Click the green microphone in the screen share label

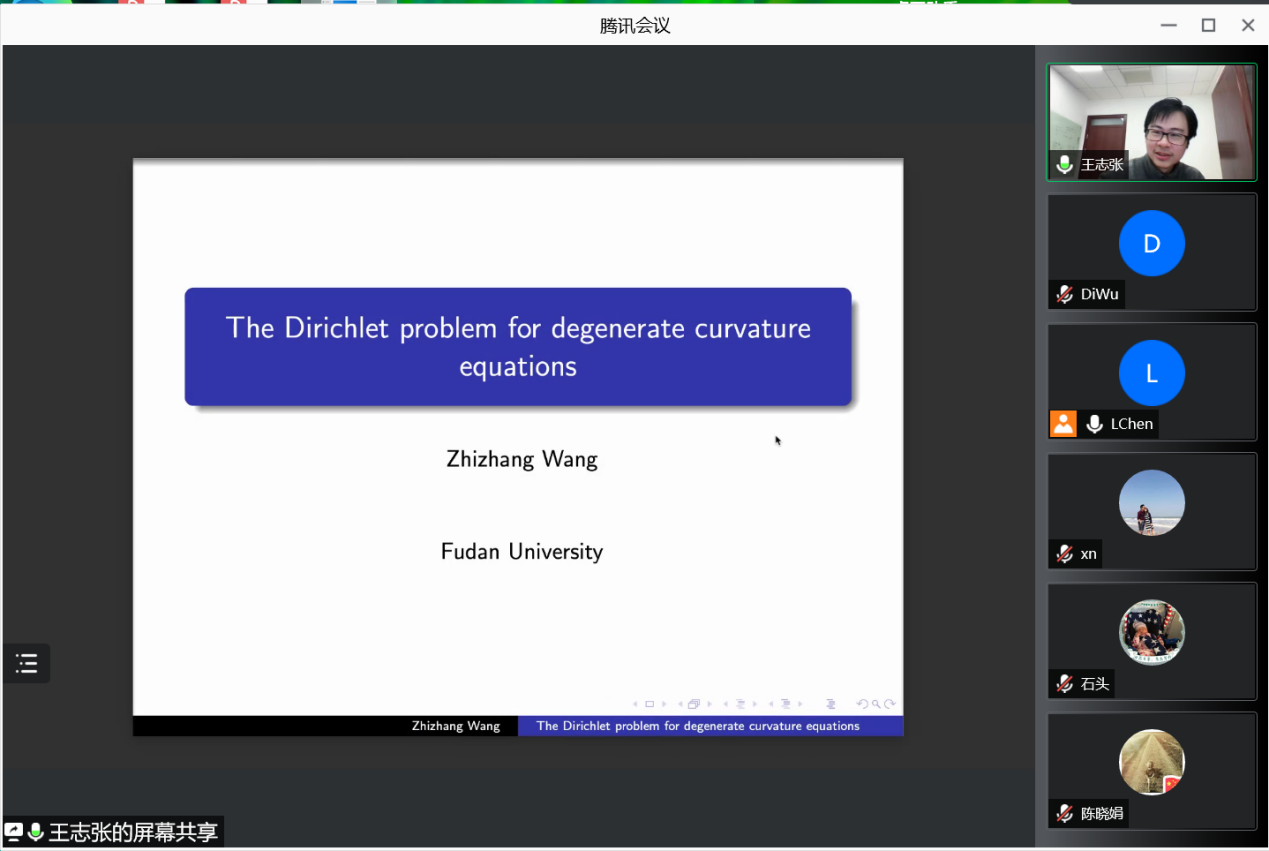pos(36,832)
